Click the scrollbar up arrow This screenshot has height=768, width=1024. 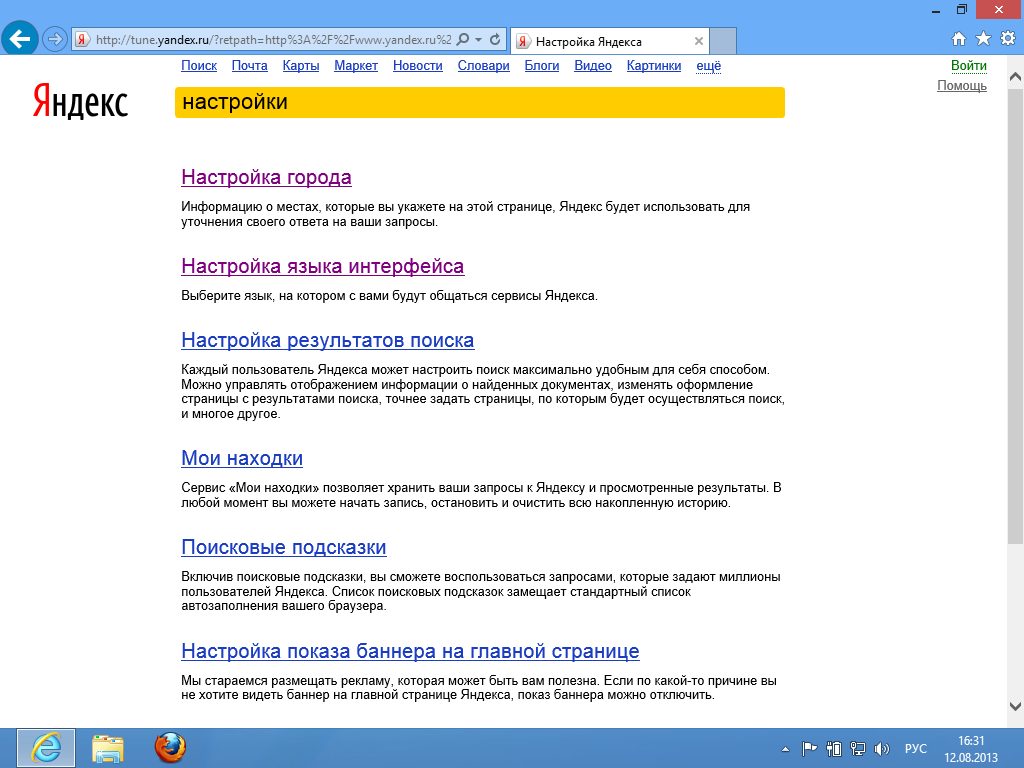click(x=1015, y=77)
